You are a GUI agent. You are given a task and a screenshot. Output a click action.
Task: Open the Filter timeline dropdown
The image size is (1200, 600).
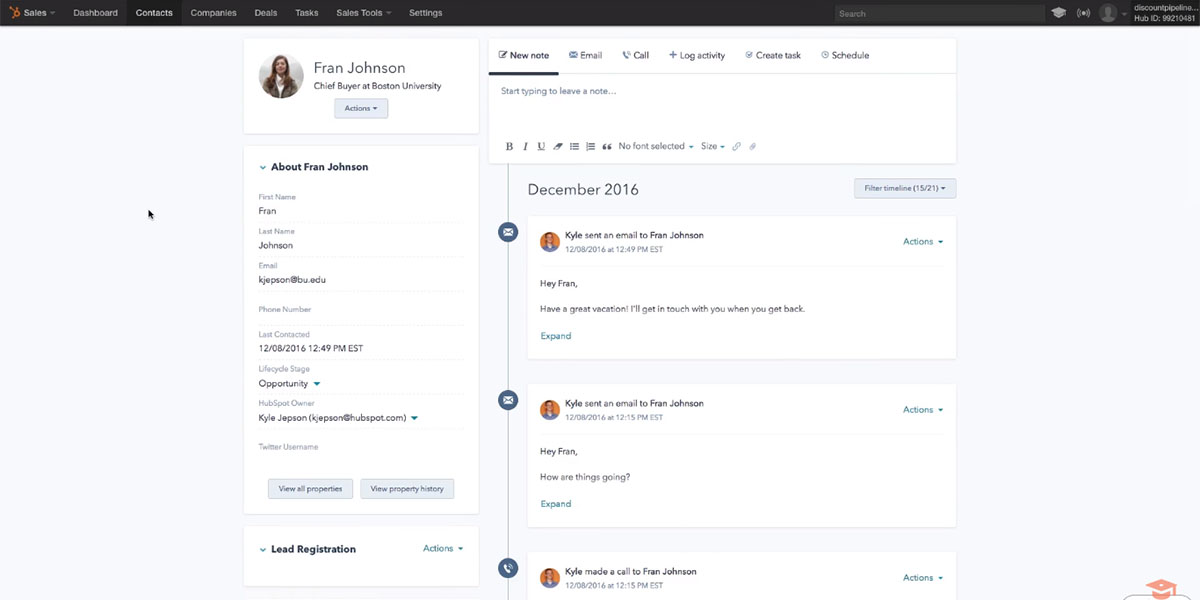(x=905, y=188)
